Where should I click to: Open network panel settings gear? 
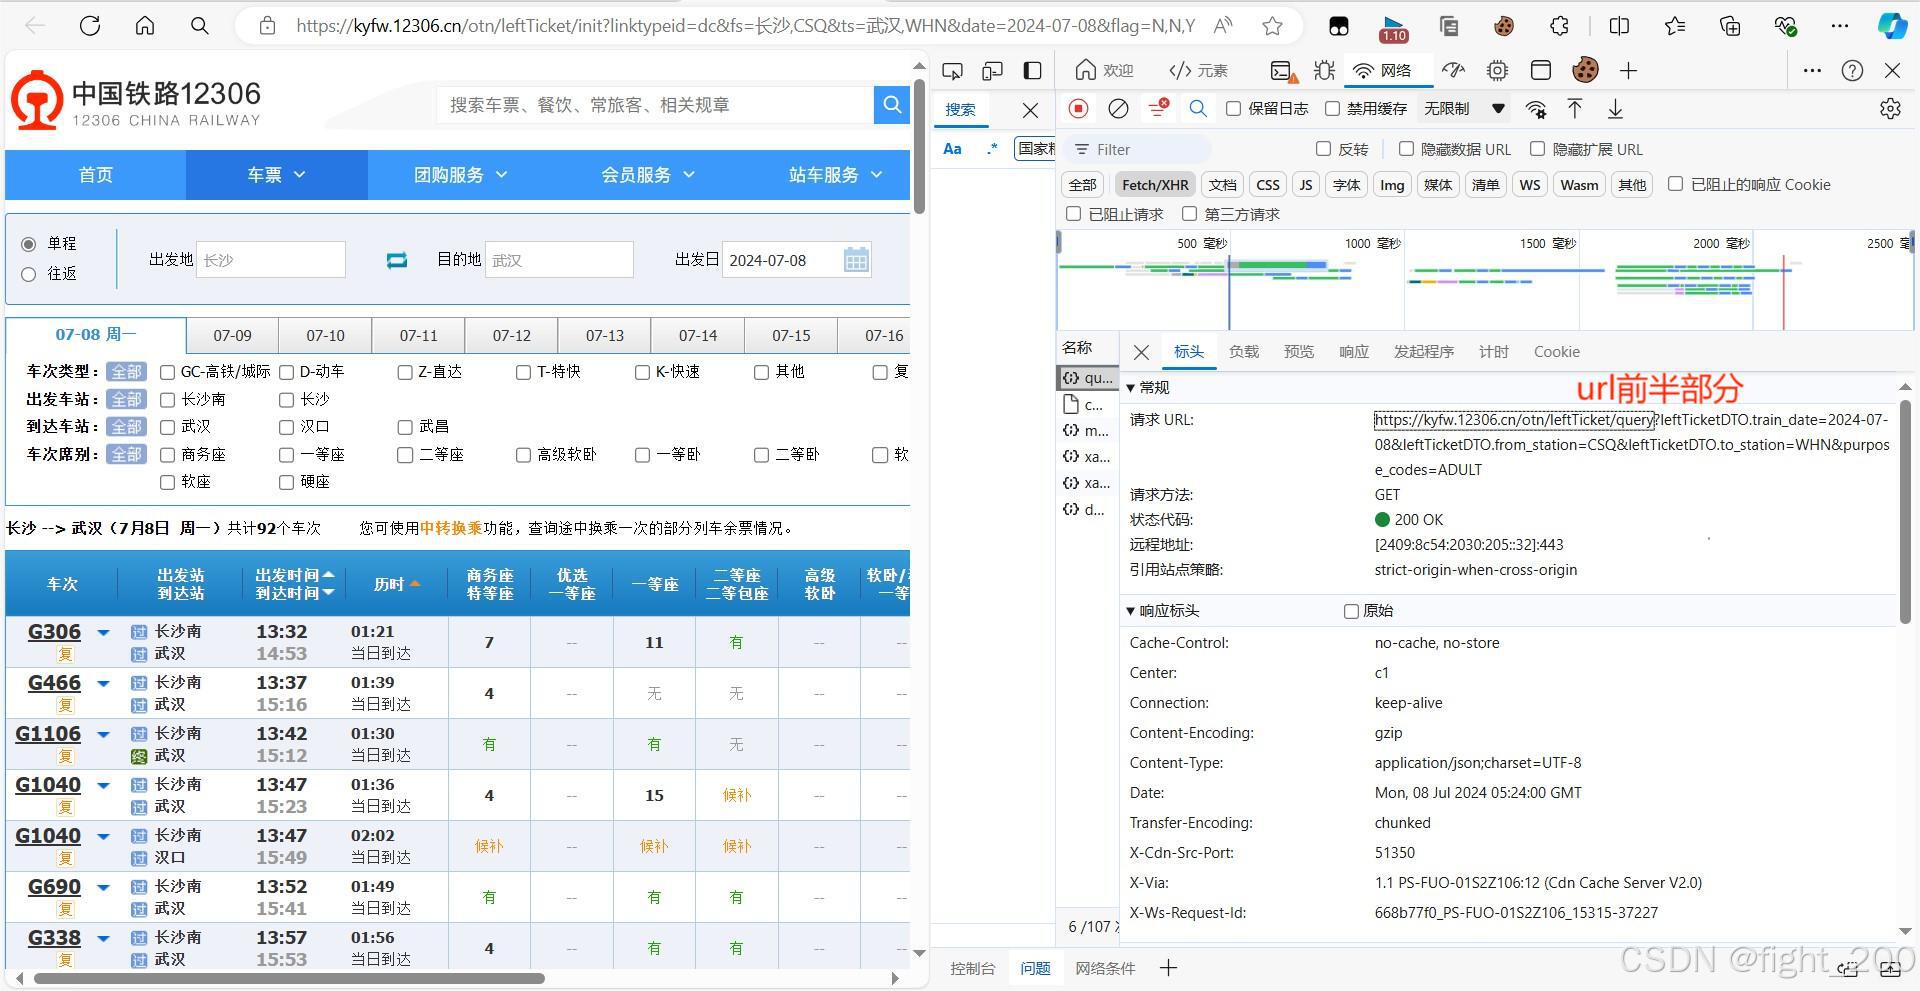(1890, 108)
